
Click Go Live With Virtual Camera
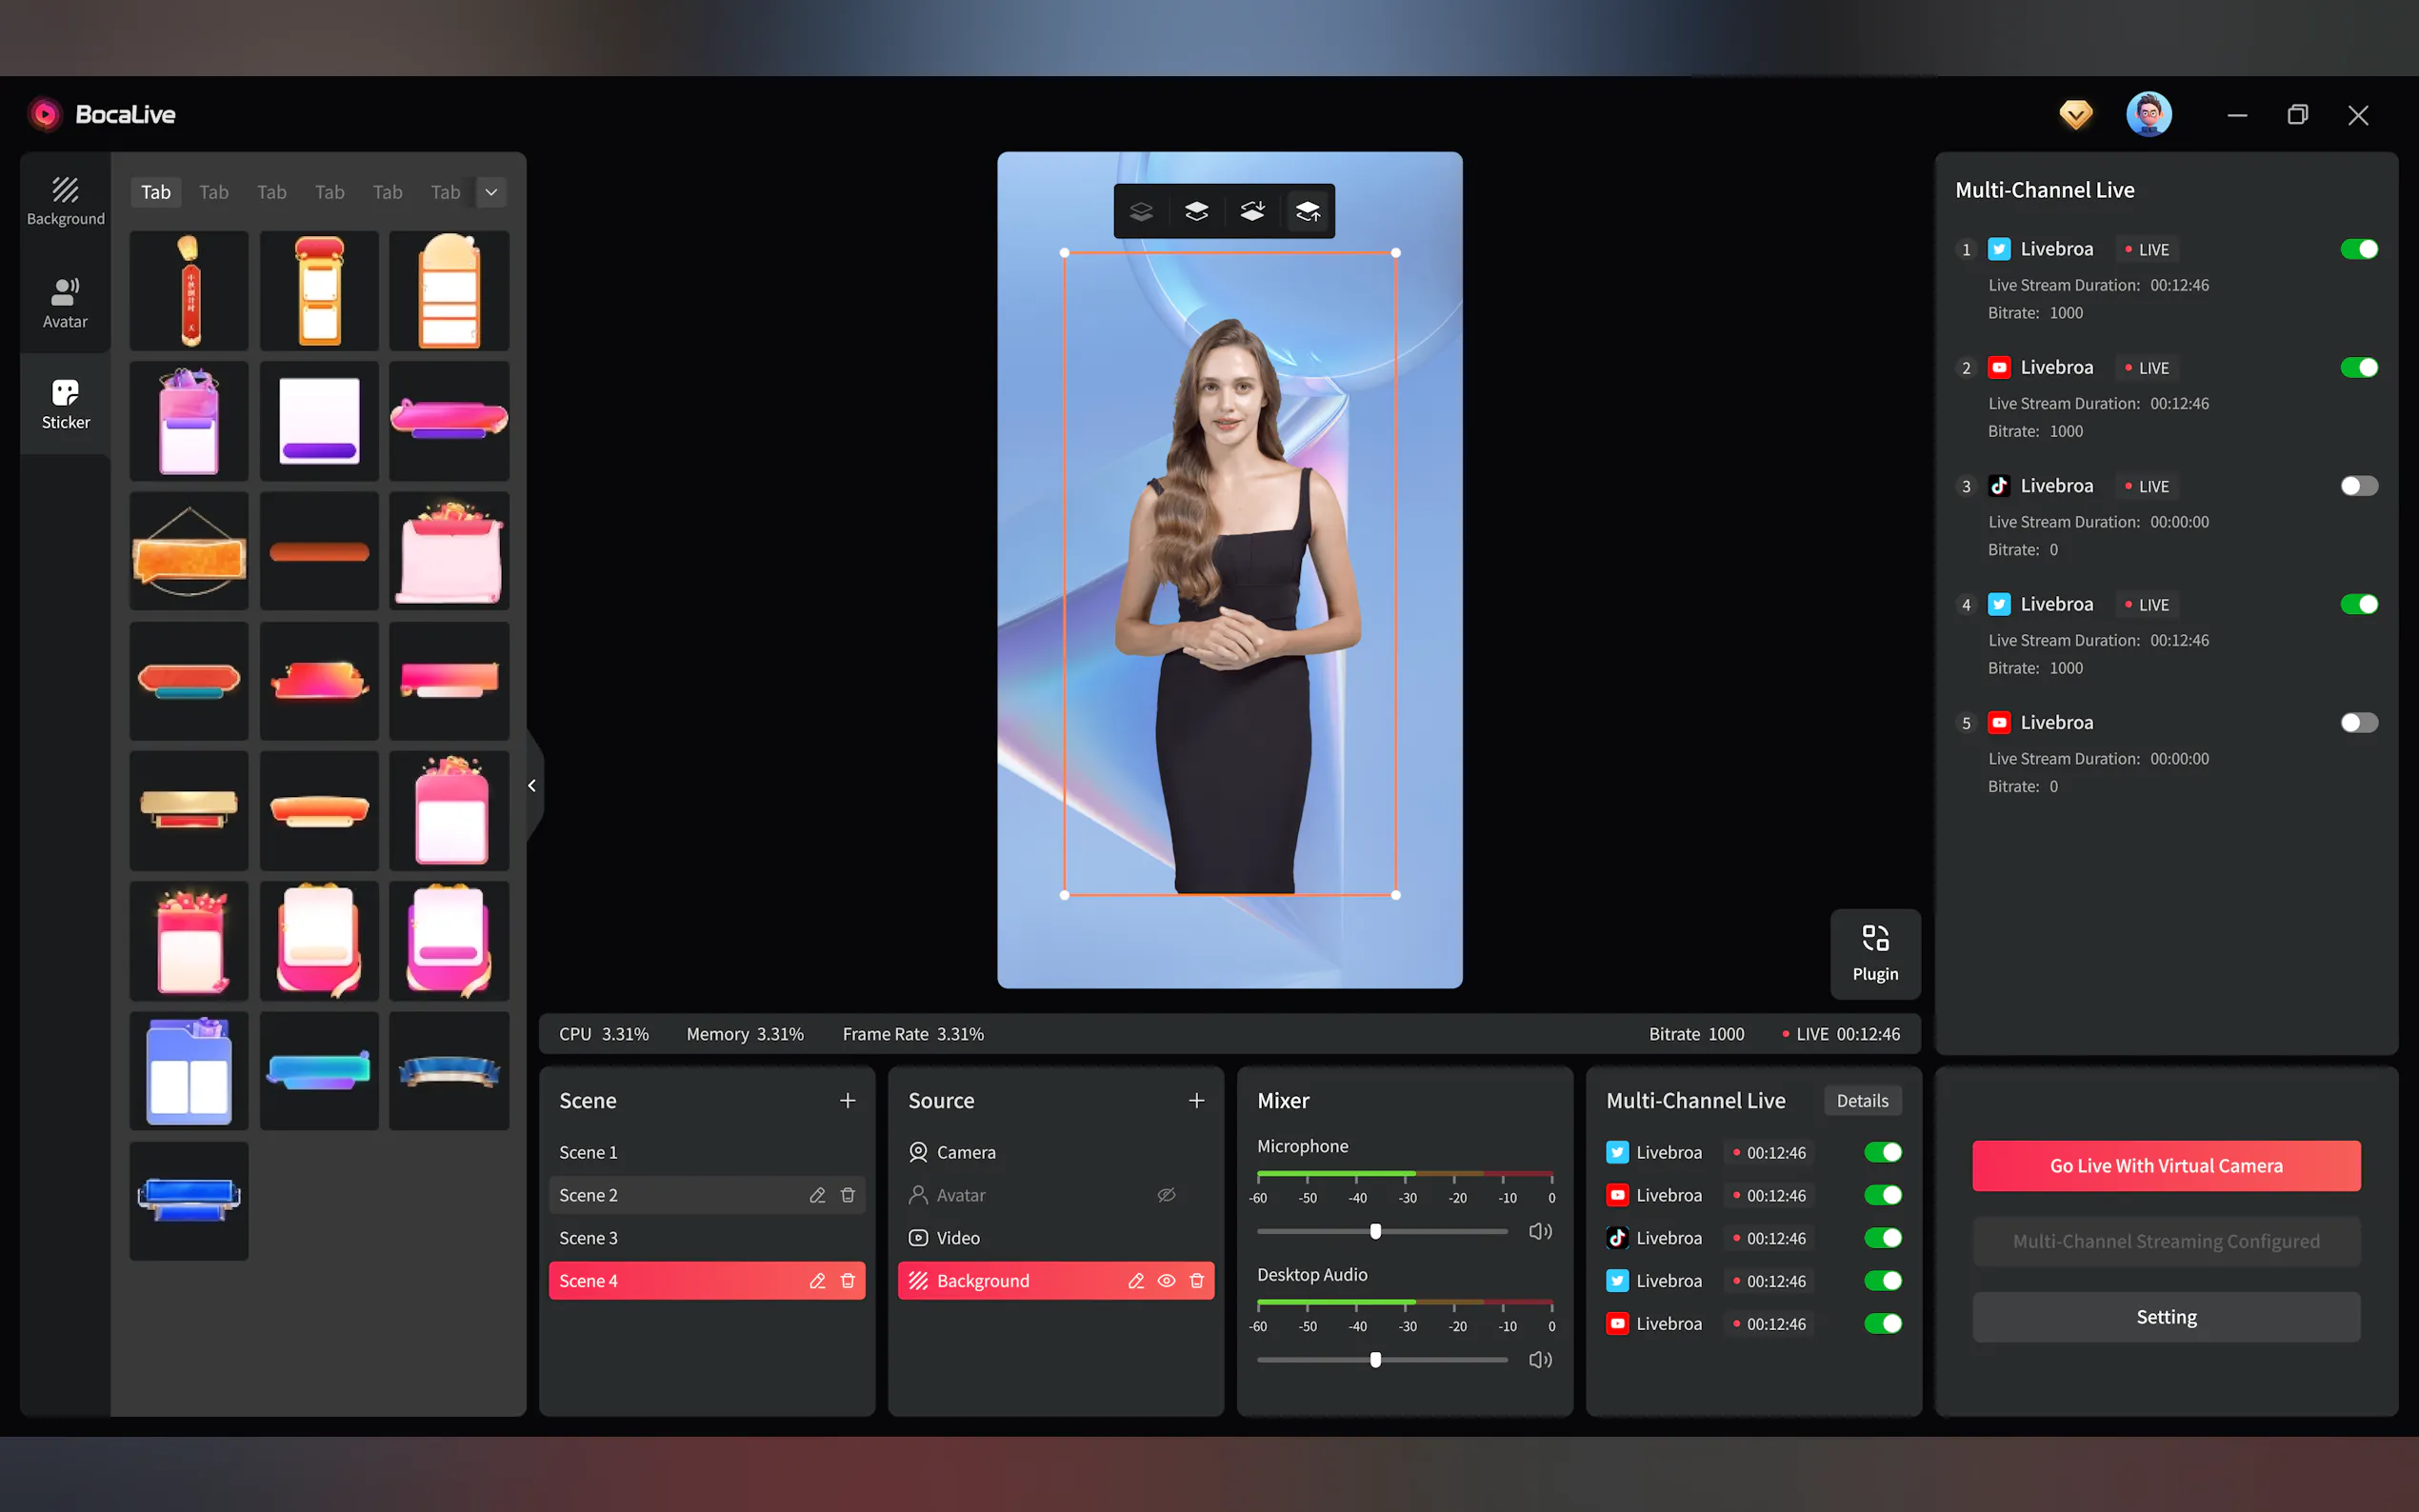(2165, 1165)
